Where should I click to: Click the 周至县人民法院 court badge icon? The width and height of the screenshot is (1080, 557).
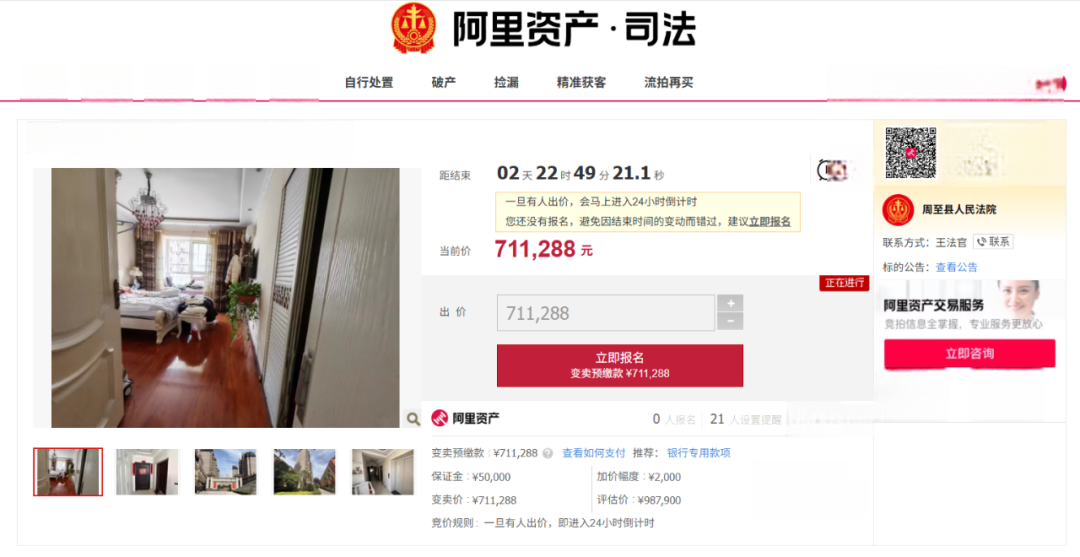coord(898,210)
